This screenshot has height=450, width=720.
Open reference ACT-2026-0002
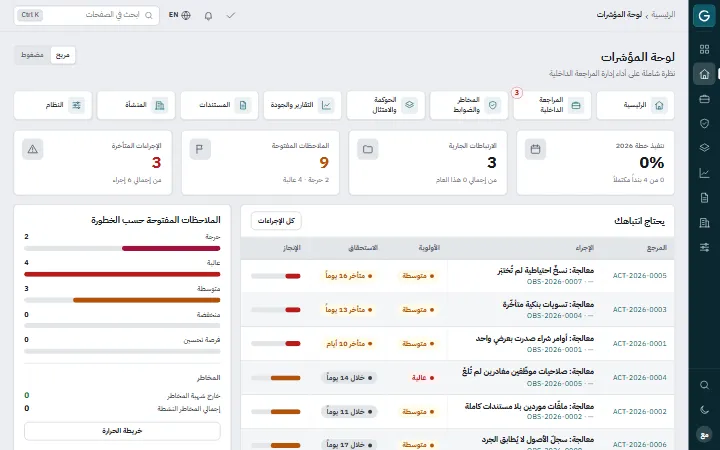639,411
